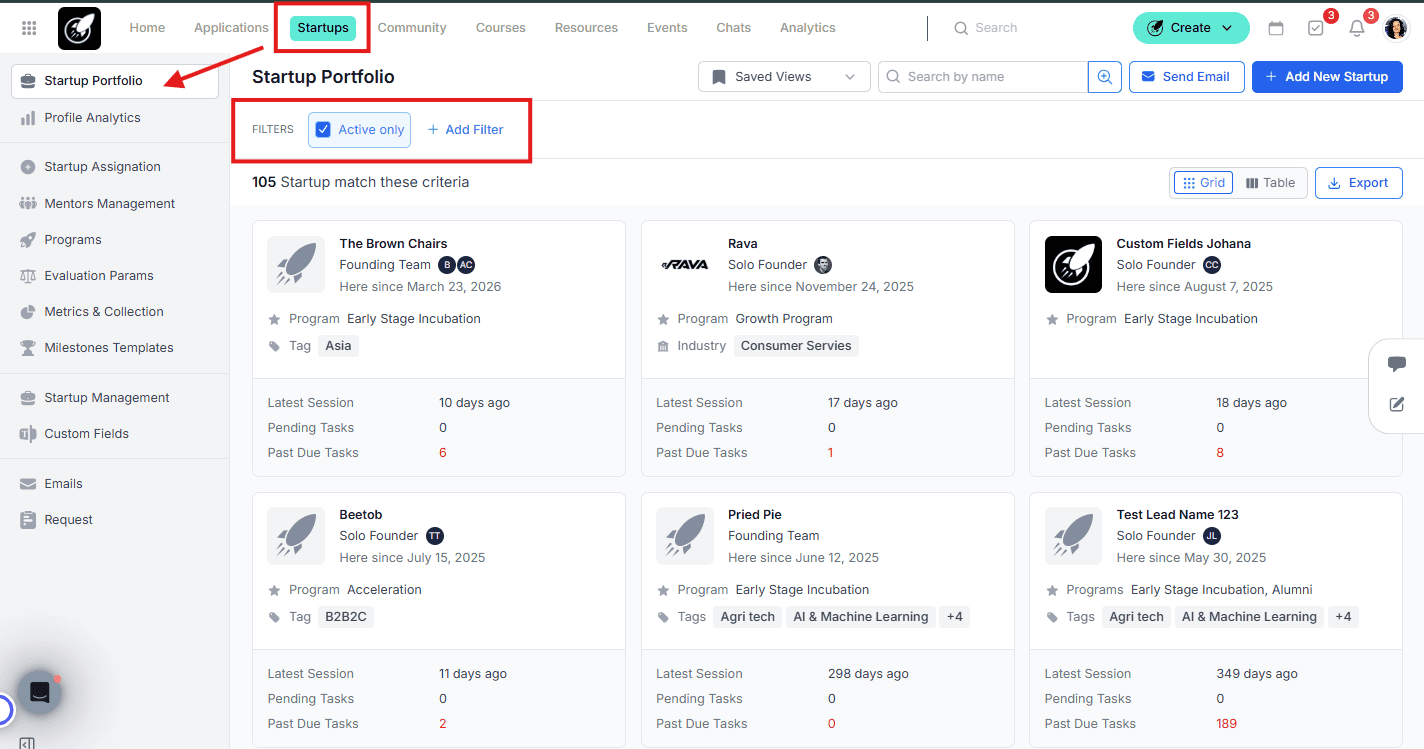Click the Add Filter button
Image resolution: width=1424 pixels, height=749 pixels.
(465, 130)
